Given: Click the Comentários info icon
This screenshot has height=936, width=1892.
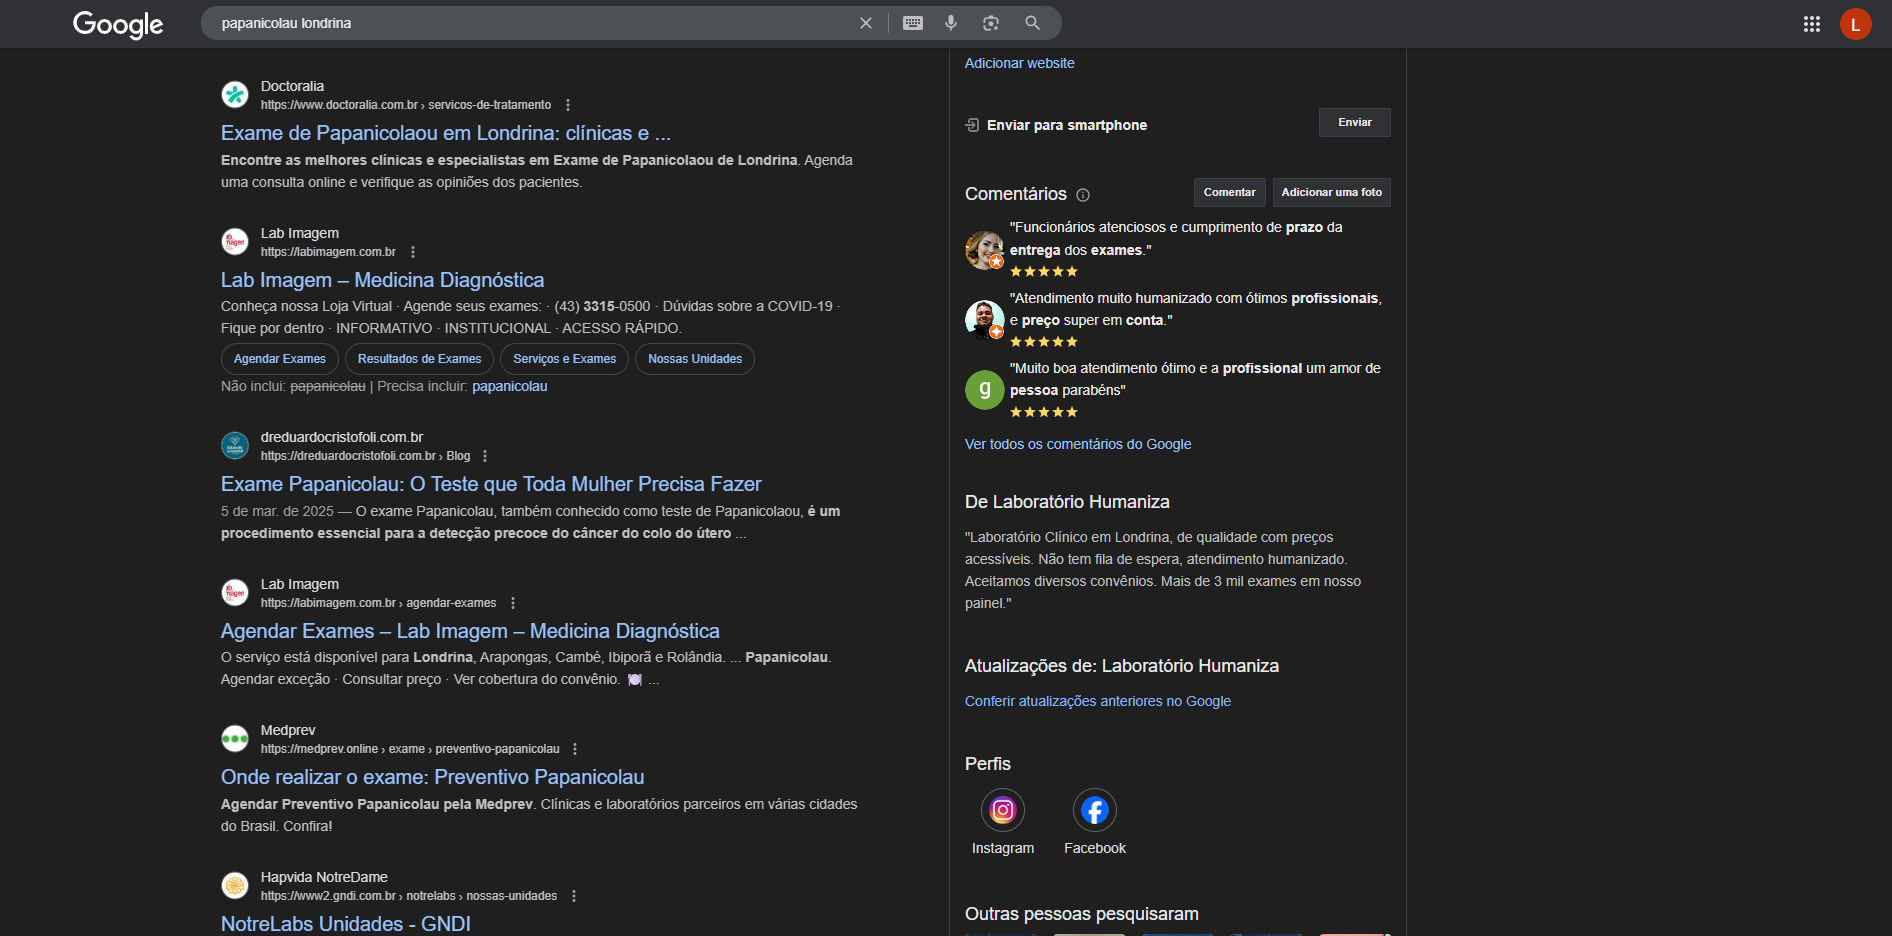Looking at the screenshot, I should pos(1083,195).
